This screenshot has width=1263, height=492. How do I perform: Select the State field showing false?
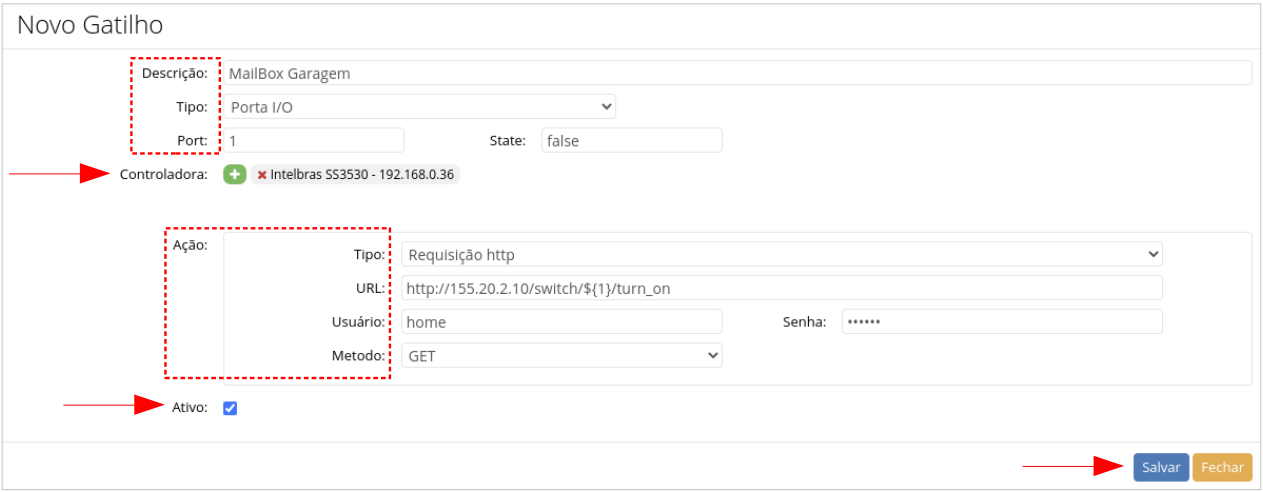[631, 141]
